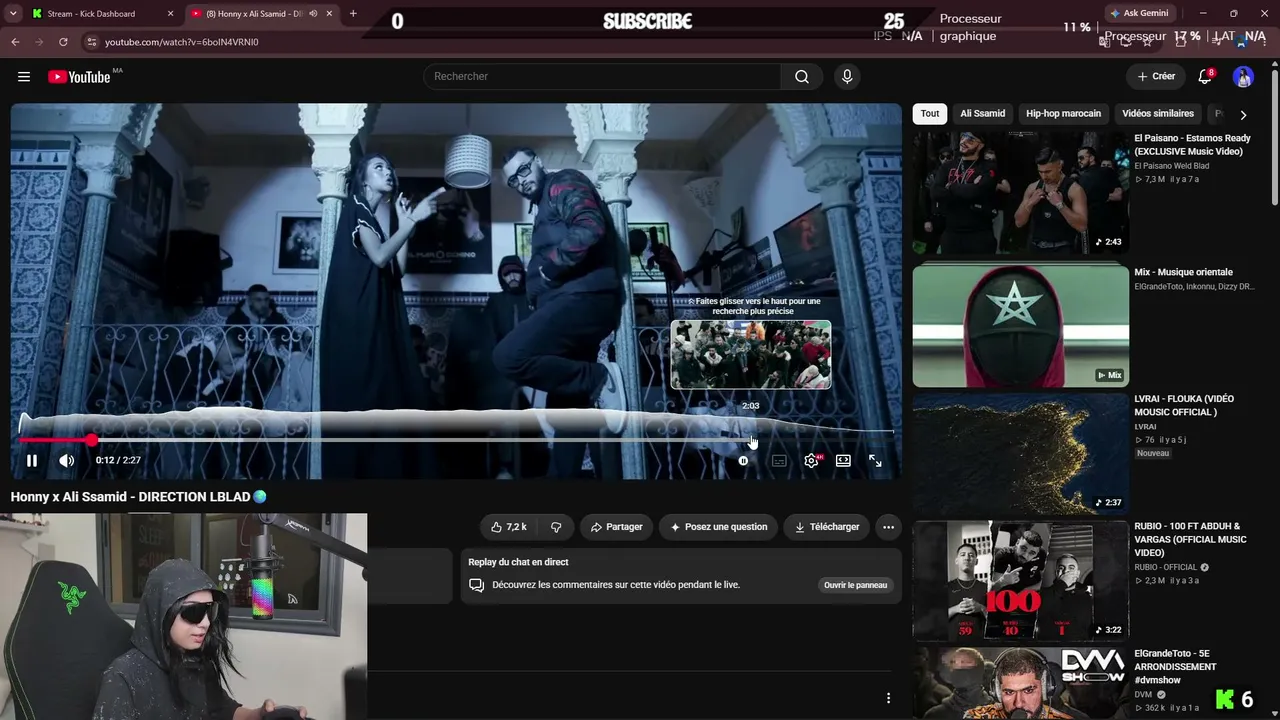Image resolution: width=1280 pixels, height=720 pixels.
Task: Open the LVRAI - FLOUKA video thumbnail
Action: pyautogui.click(x=1020, y=454)
